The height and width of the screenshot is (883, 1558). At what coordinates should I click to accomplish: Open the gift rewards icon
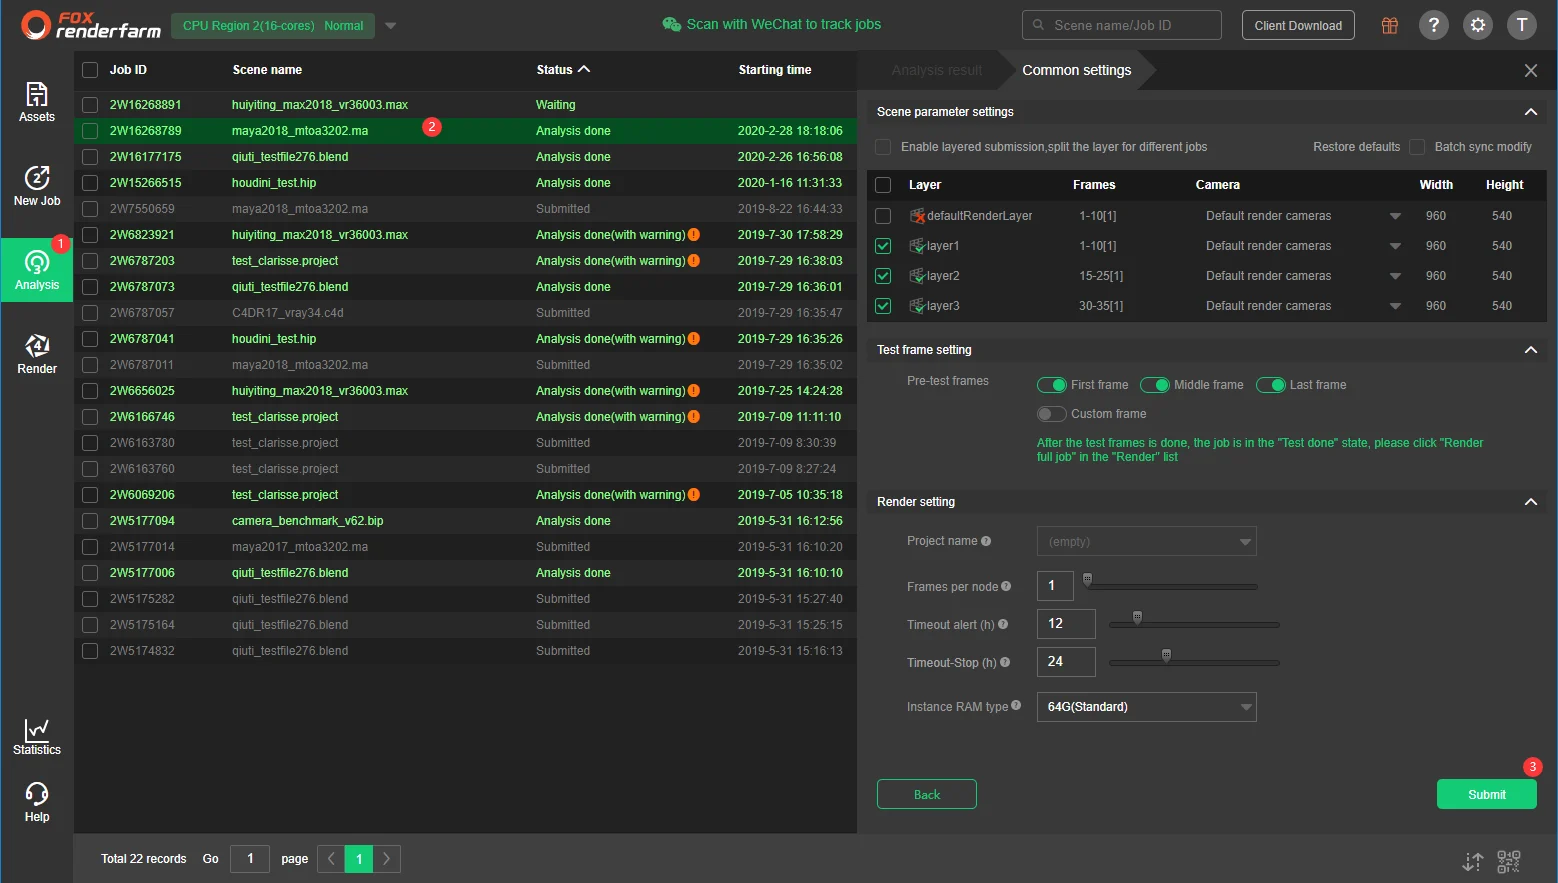coord(1389,25)
